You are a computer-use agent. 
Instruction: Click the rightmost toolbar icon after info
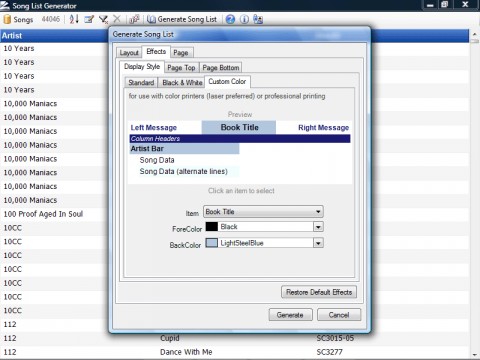pyautogui.click(x=258, y=19)
